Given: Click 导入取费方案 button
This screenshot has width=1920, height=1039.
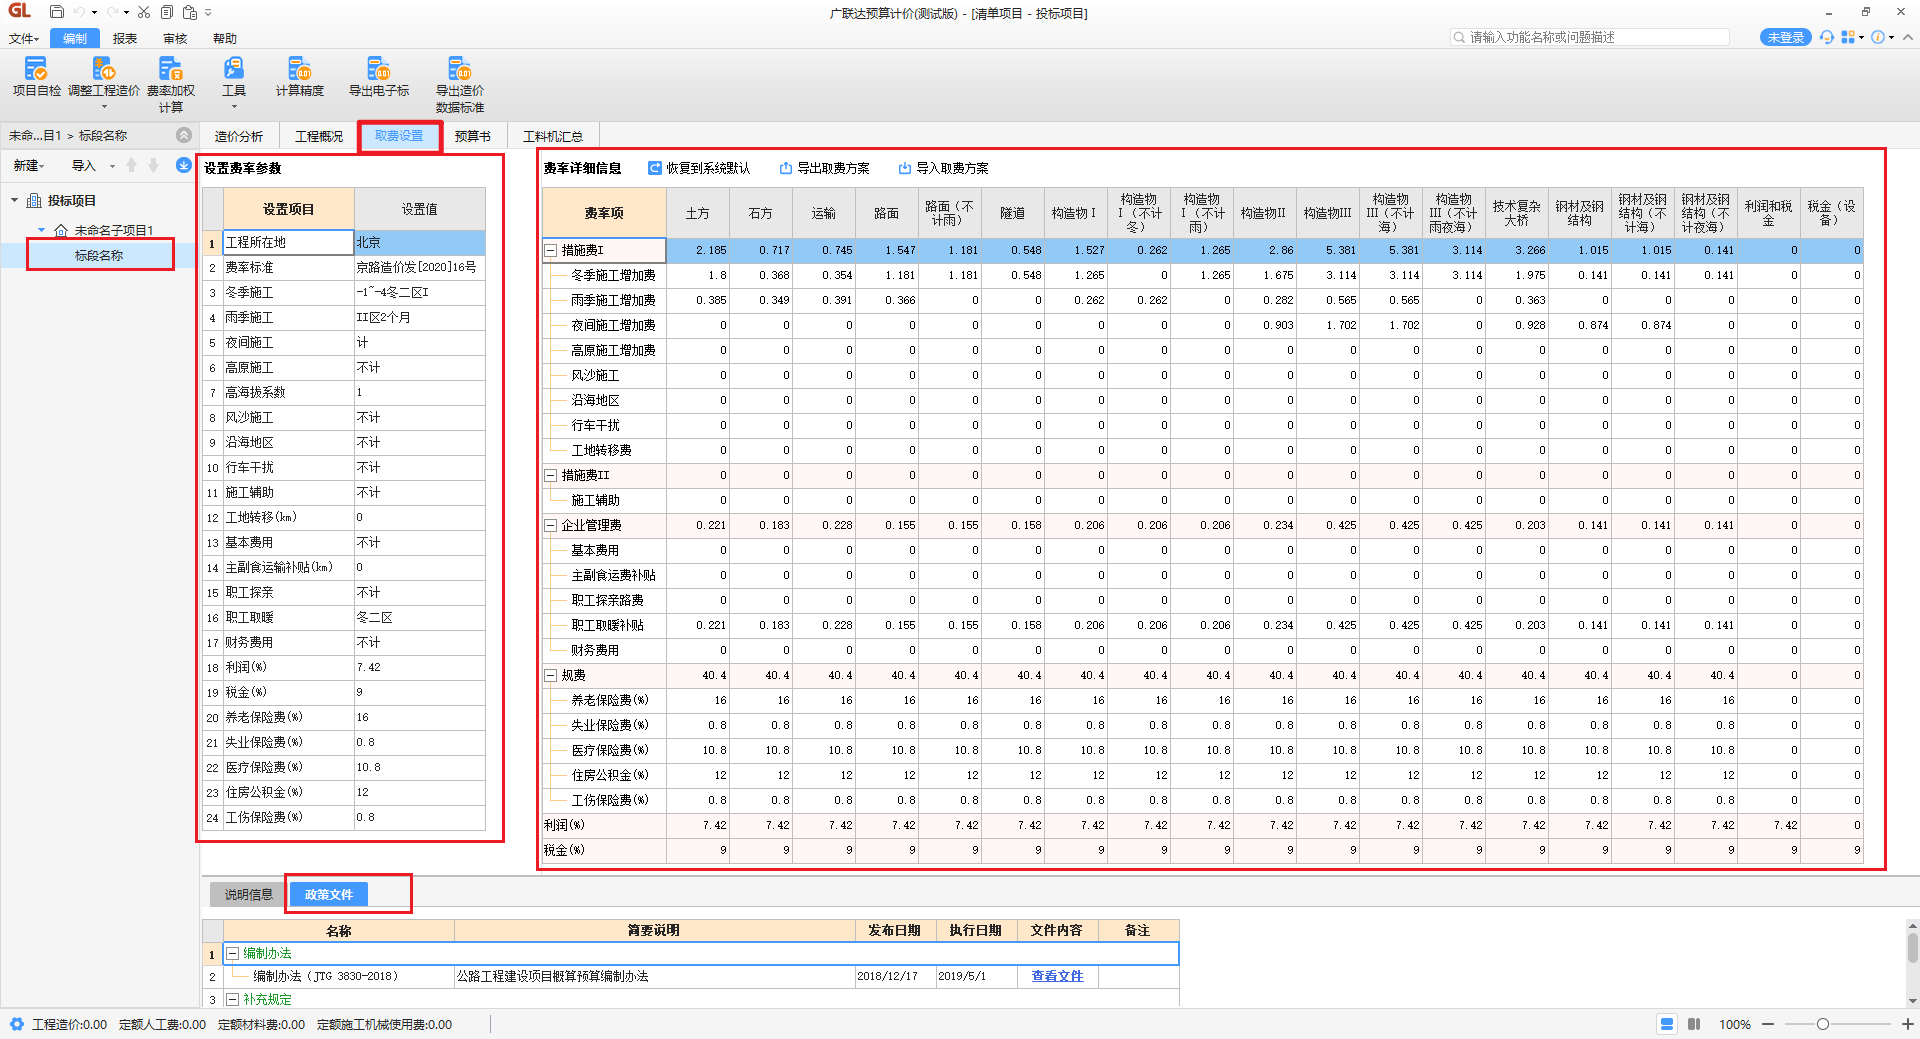Looking at the screenshot, I should coord(944,168).
